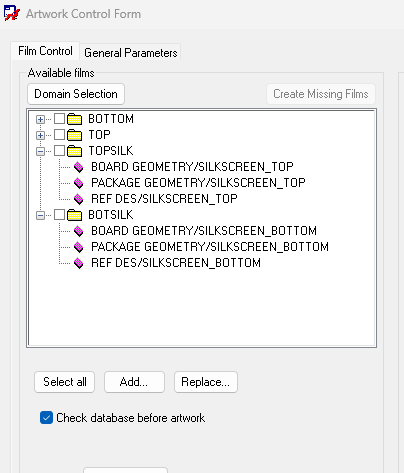Expand the BOTTOM film tree node
This screenshot has height=473, width=404.
click(x=40, y=119)
